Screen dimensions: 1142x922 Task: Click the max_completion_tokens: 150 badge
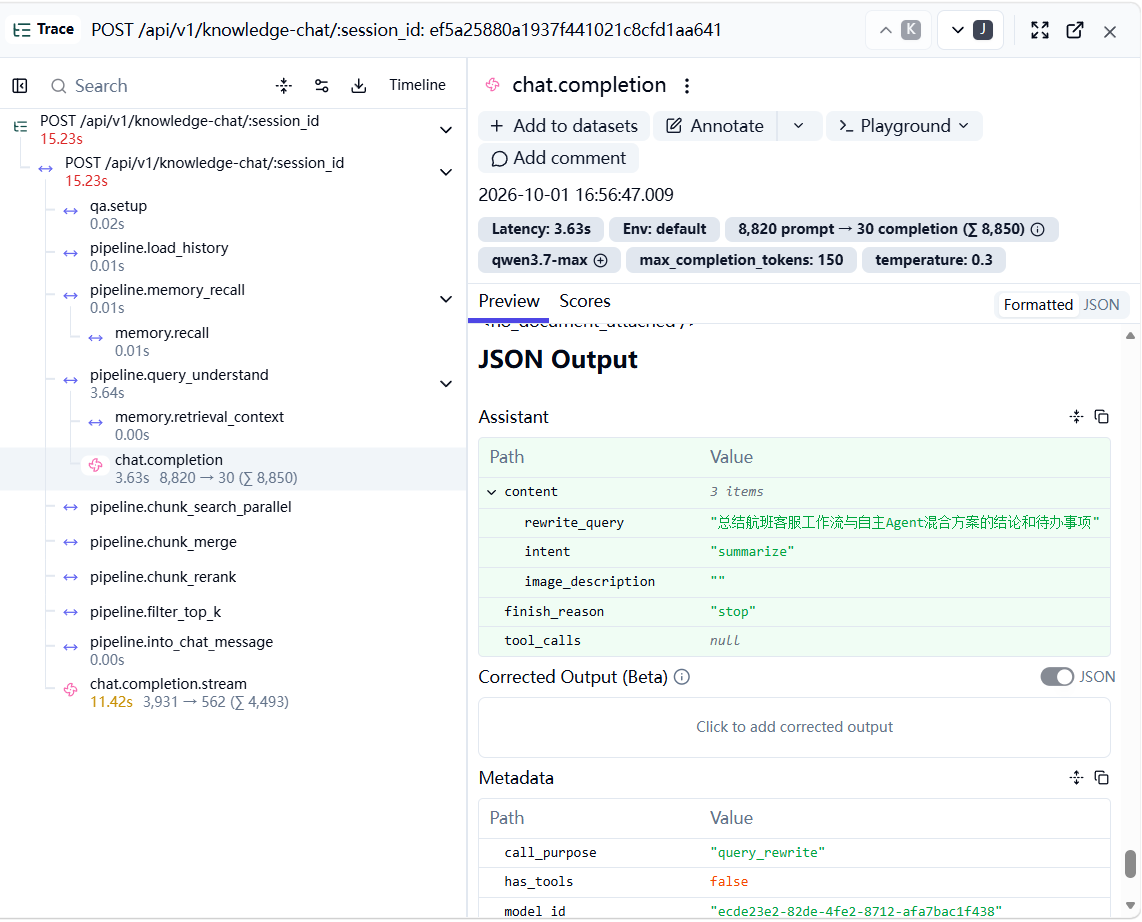[741, 261]
